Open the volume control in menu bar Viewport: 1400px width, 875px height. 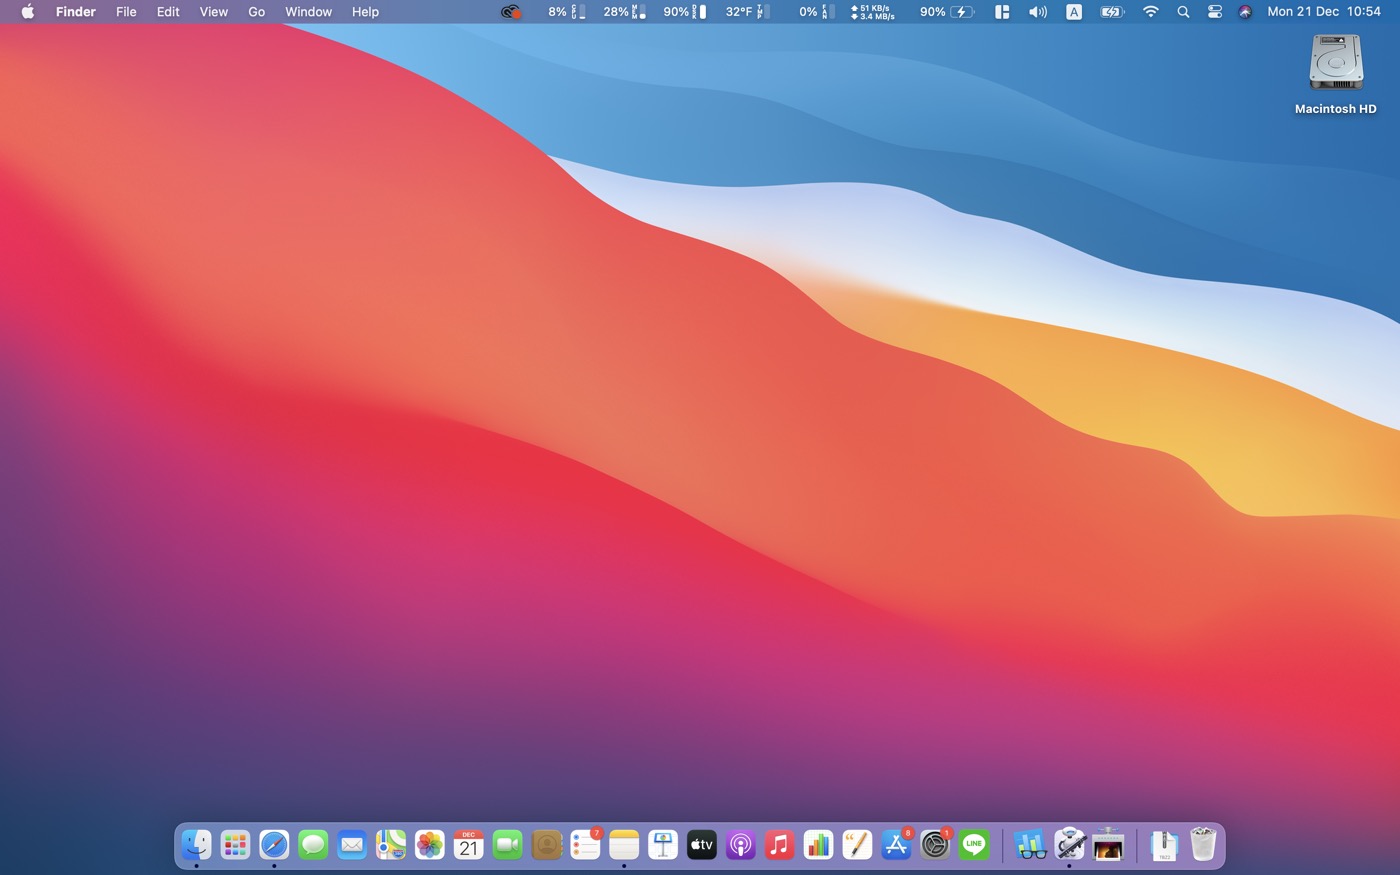[1038, 12]
